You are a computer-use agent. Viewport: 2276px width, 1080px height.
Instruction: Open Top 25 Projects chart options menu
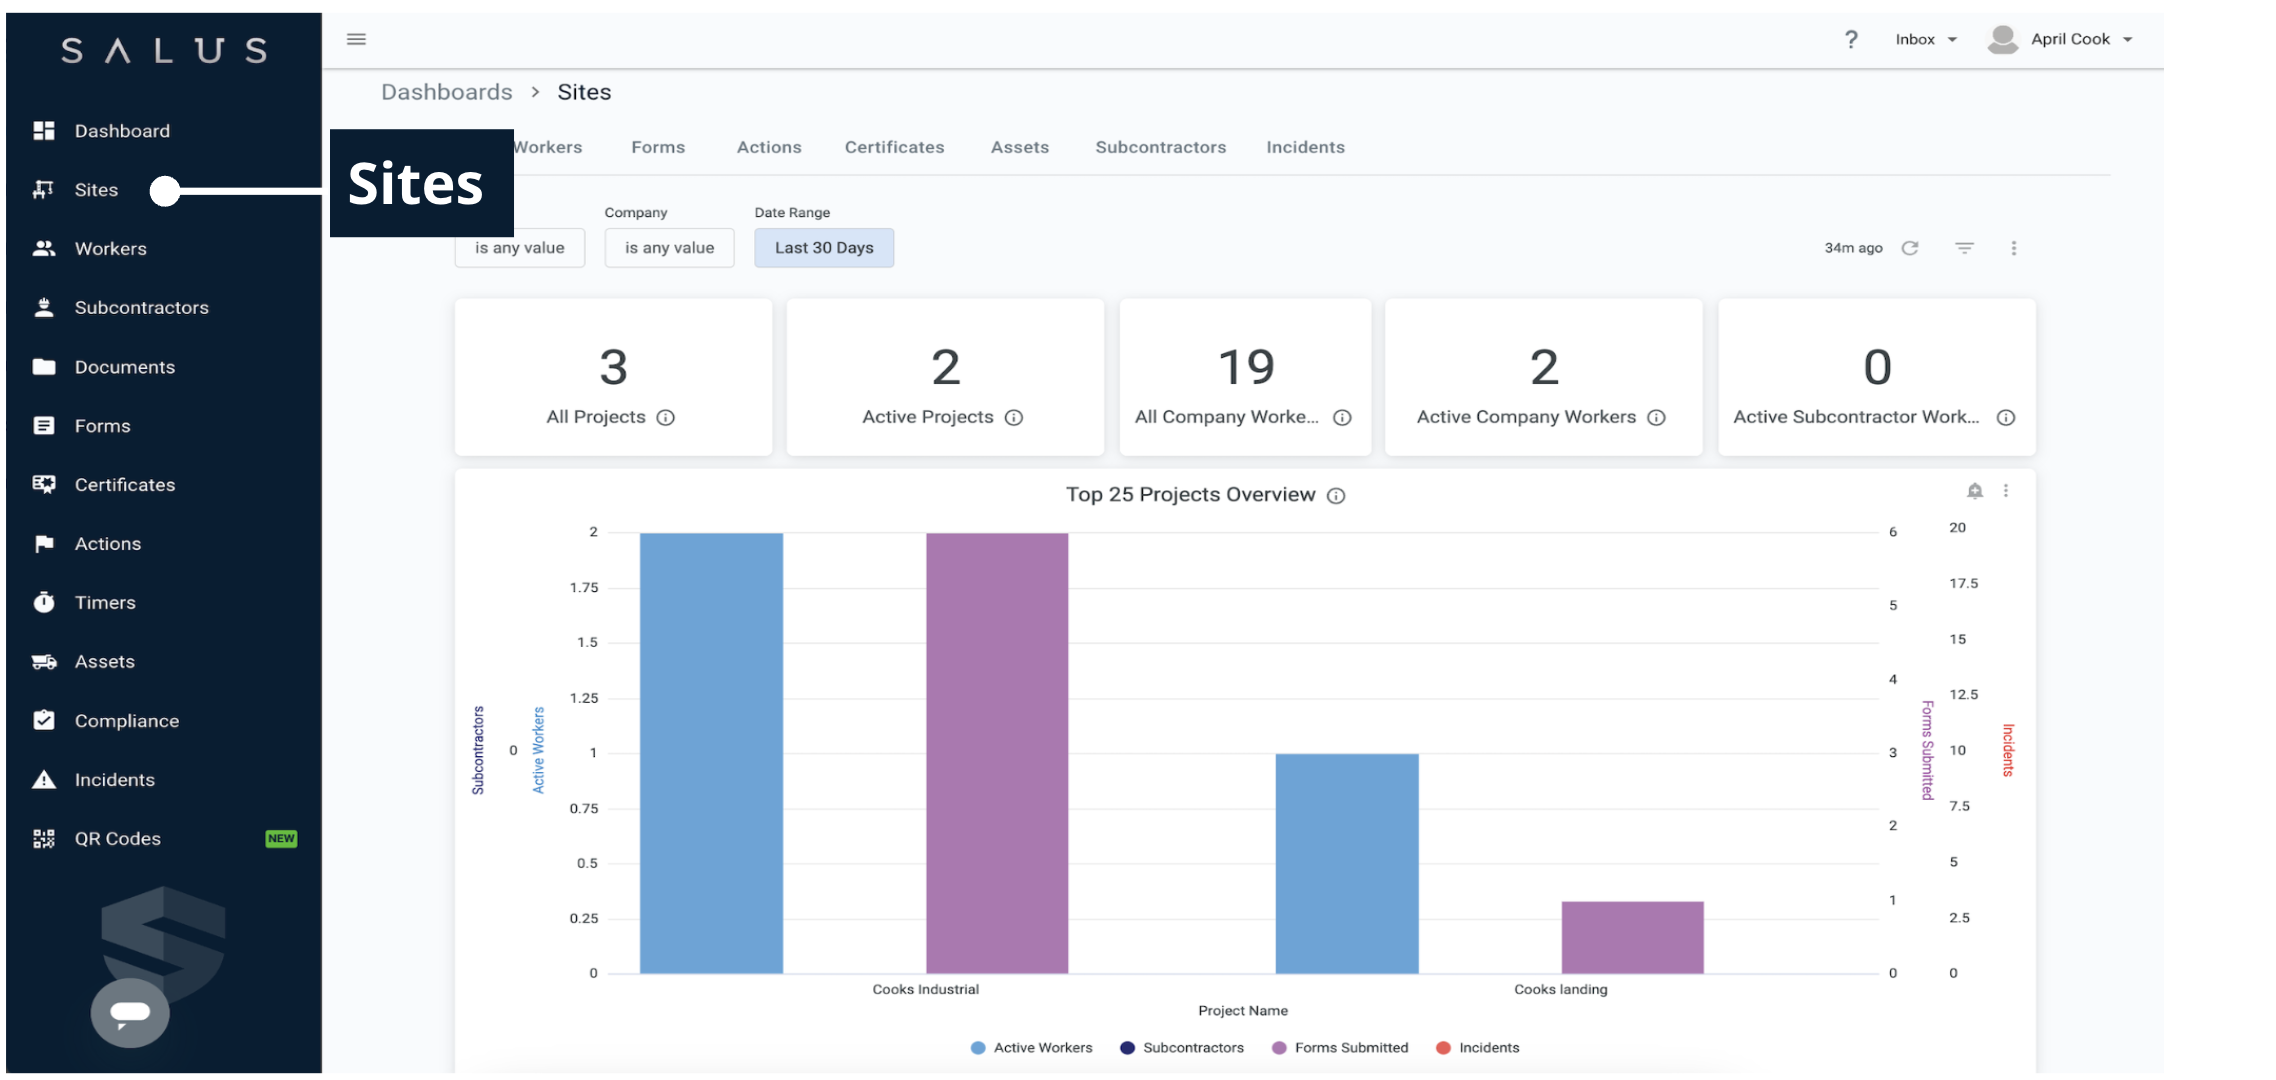(2005, 491)
